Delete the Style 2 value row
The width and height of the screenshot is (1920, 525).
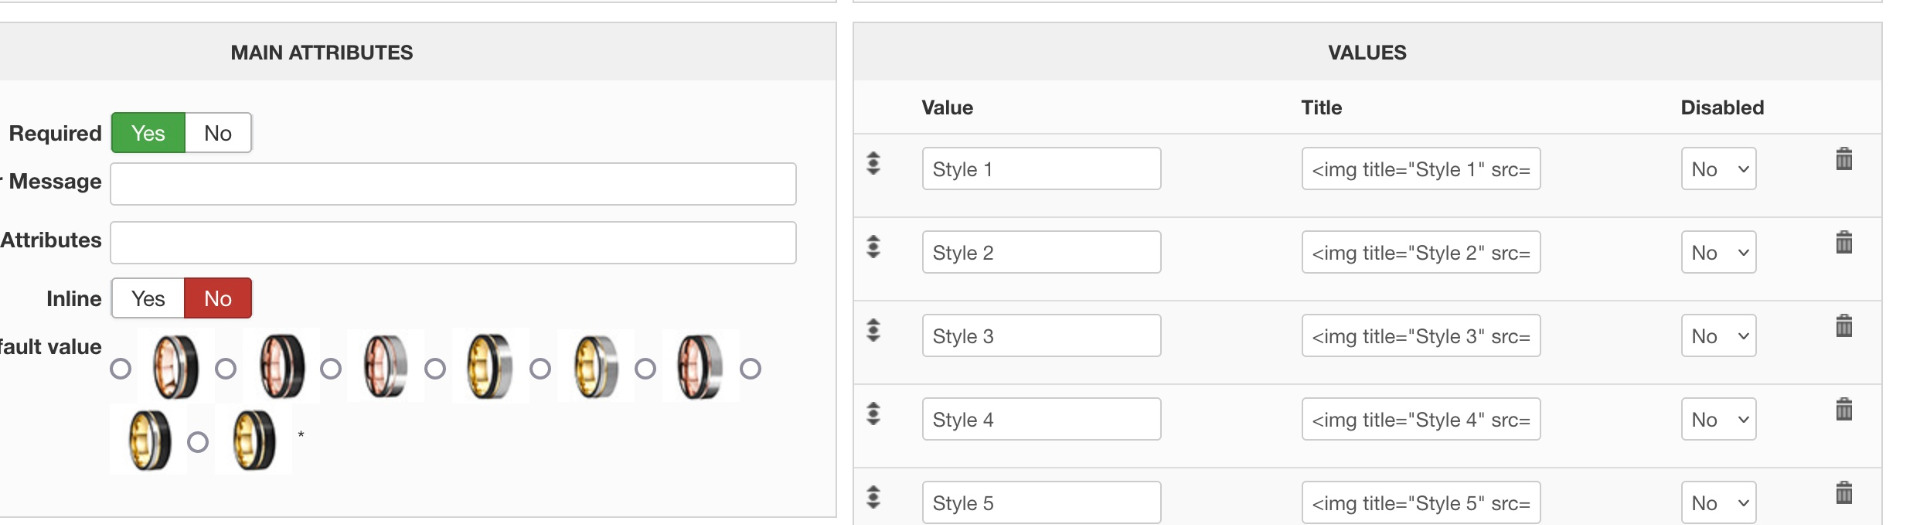pyautogui.click(x=1844, y=242)
